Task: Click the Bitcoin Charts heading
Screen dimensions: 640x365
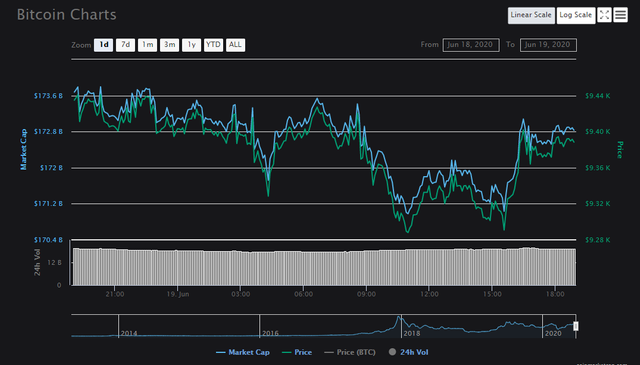Action: point(67,15)
